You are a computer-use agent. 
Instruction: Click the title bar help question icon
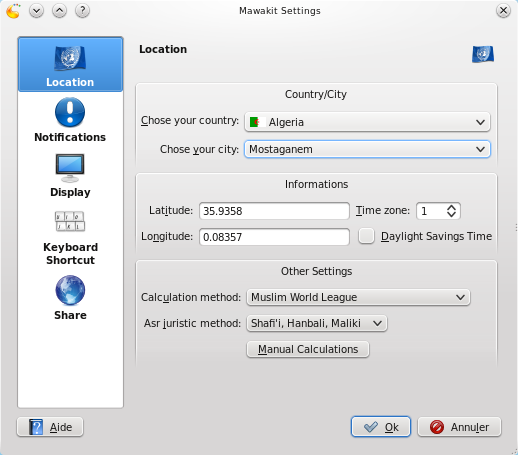click(x=82, y=11)
